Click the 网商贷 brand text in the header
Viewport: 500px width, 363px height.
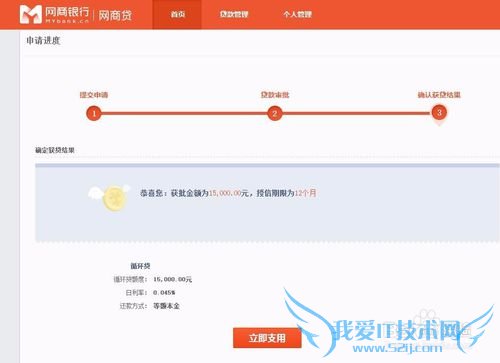tap(115, 15)
